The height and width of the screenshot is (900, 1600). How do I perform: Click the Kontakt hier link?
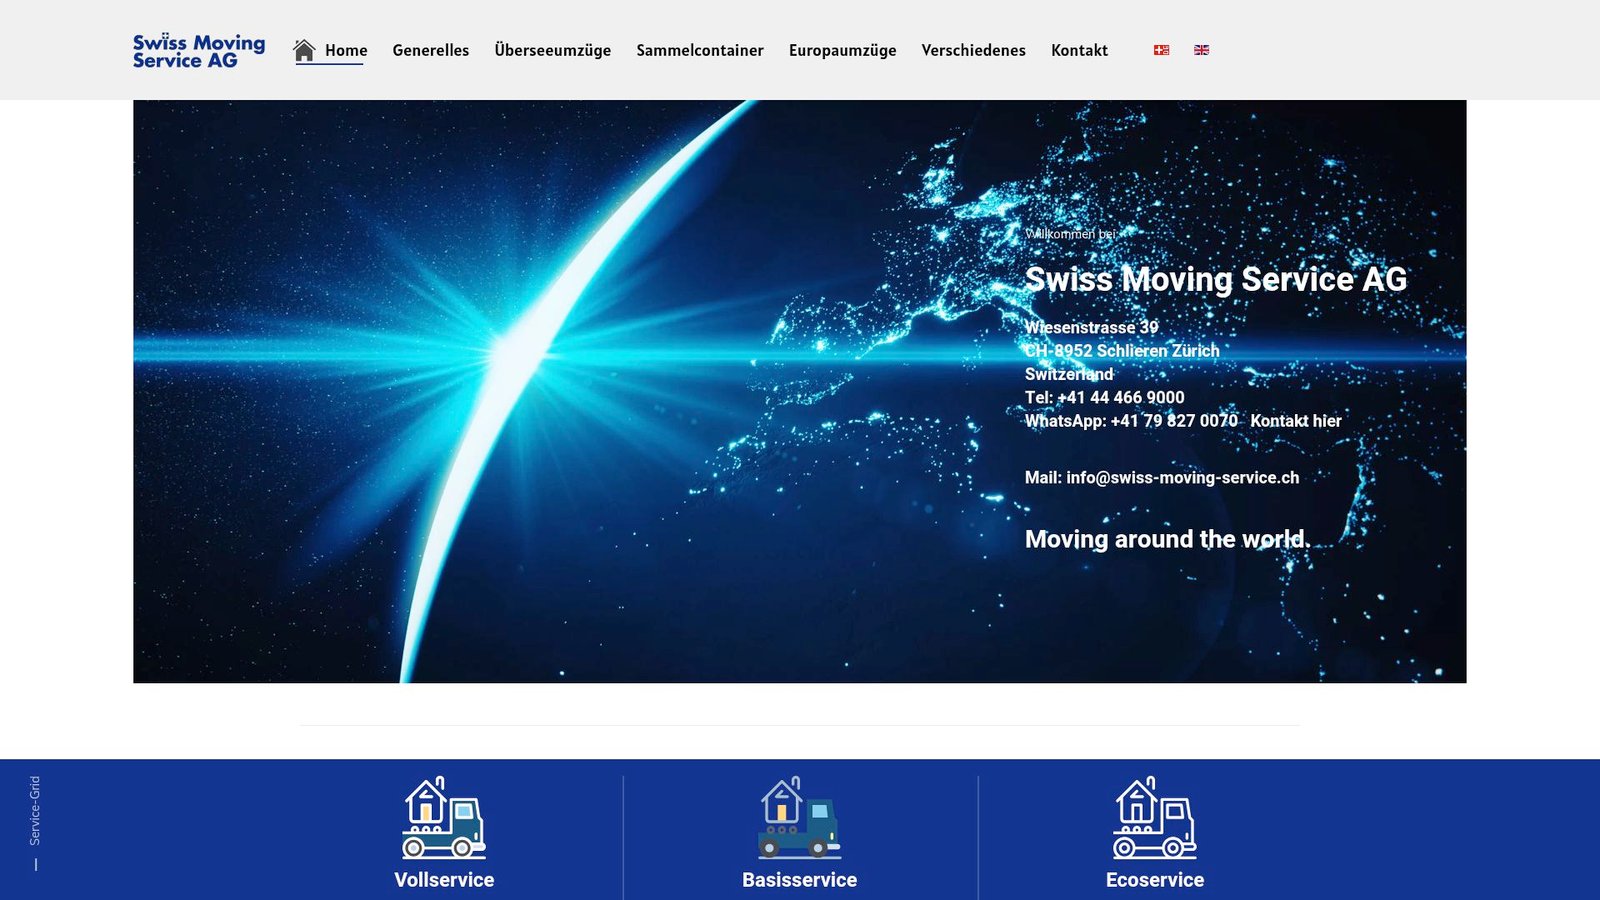1296,421
